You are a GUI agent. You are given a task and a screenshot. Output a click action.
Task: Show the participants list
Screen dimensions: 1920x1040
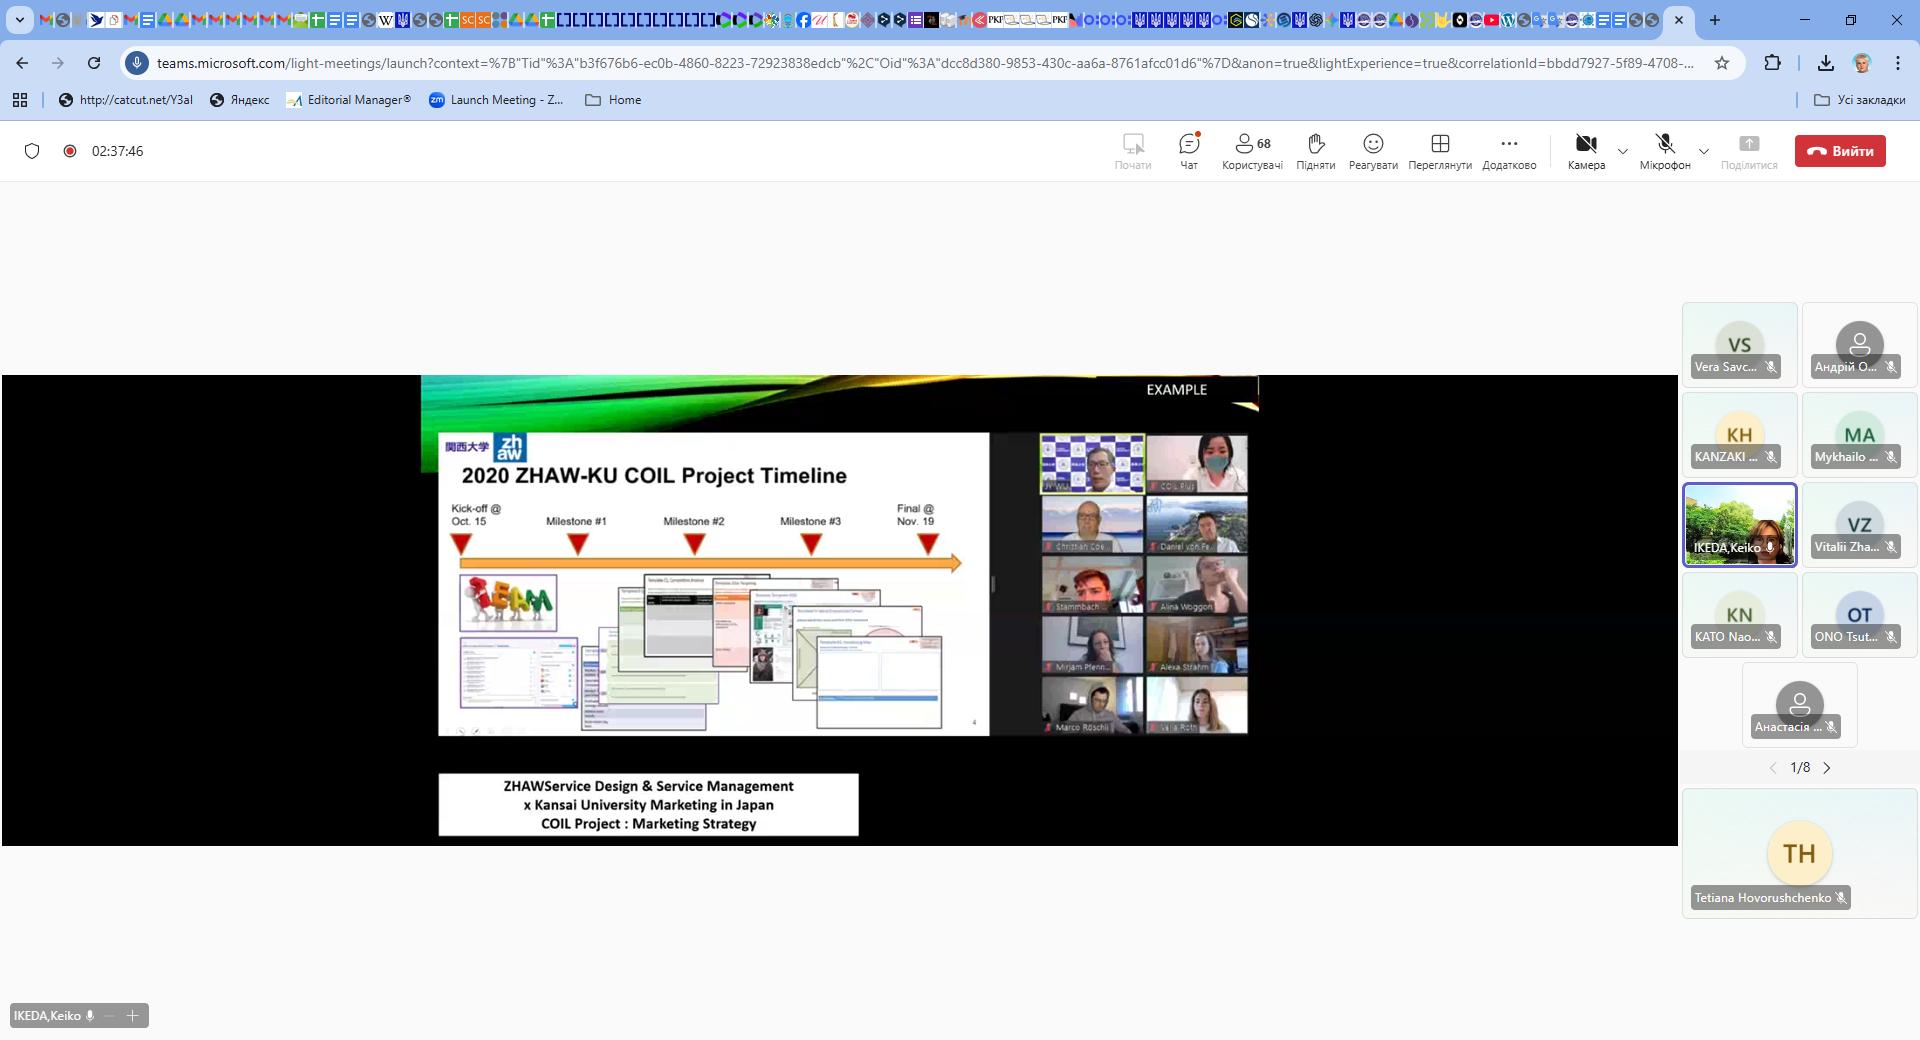1252,151
